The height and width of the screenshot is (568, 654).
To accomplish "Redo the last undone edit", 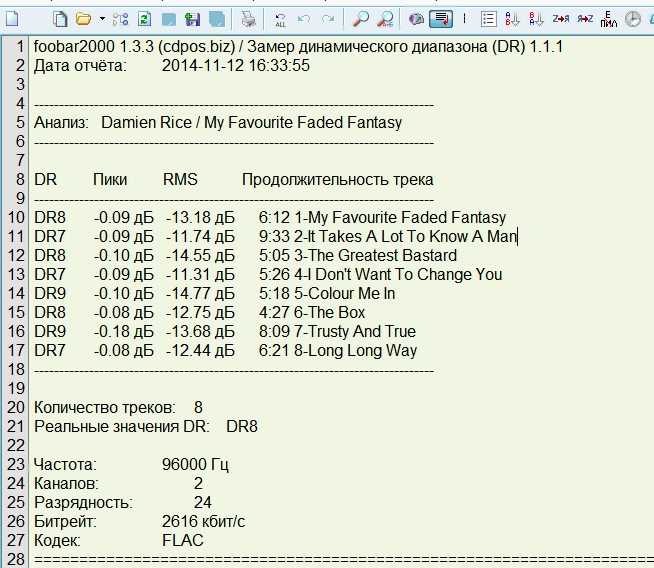I will point(328,19).
